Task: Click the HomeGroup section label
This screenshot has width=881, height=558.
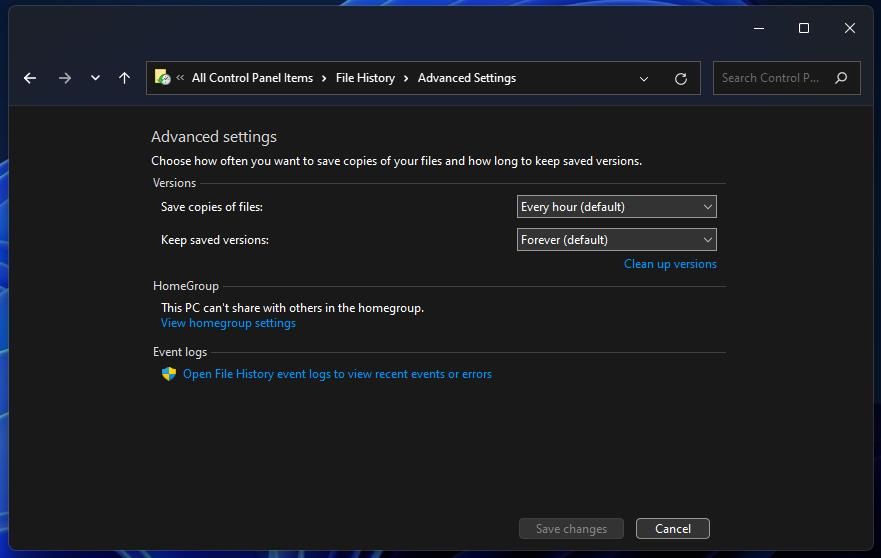Action: pyautogui.click(x=185, y=286)
